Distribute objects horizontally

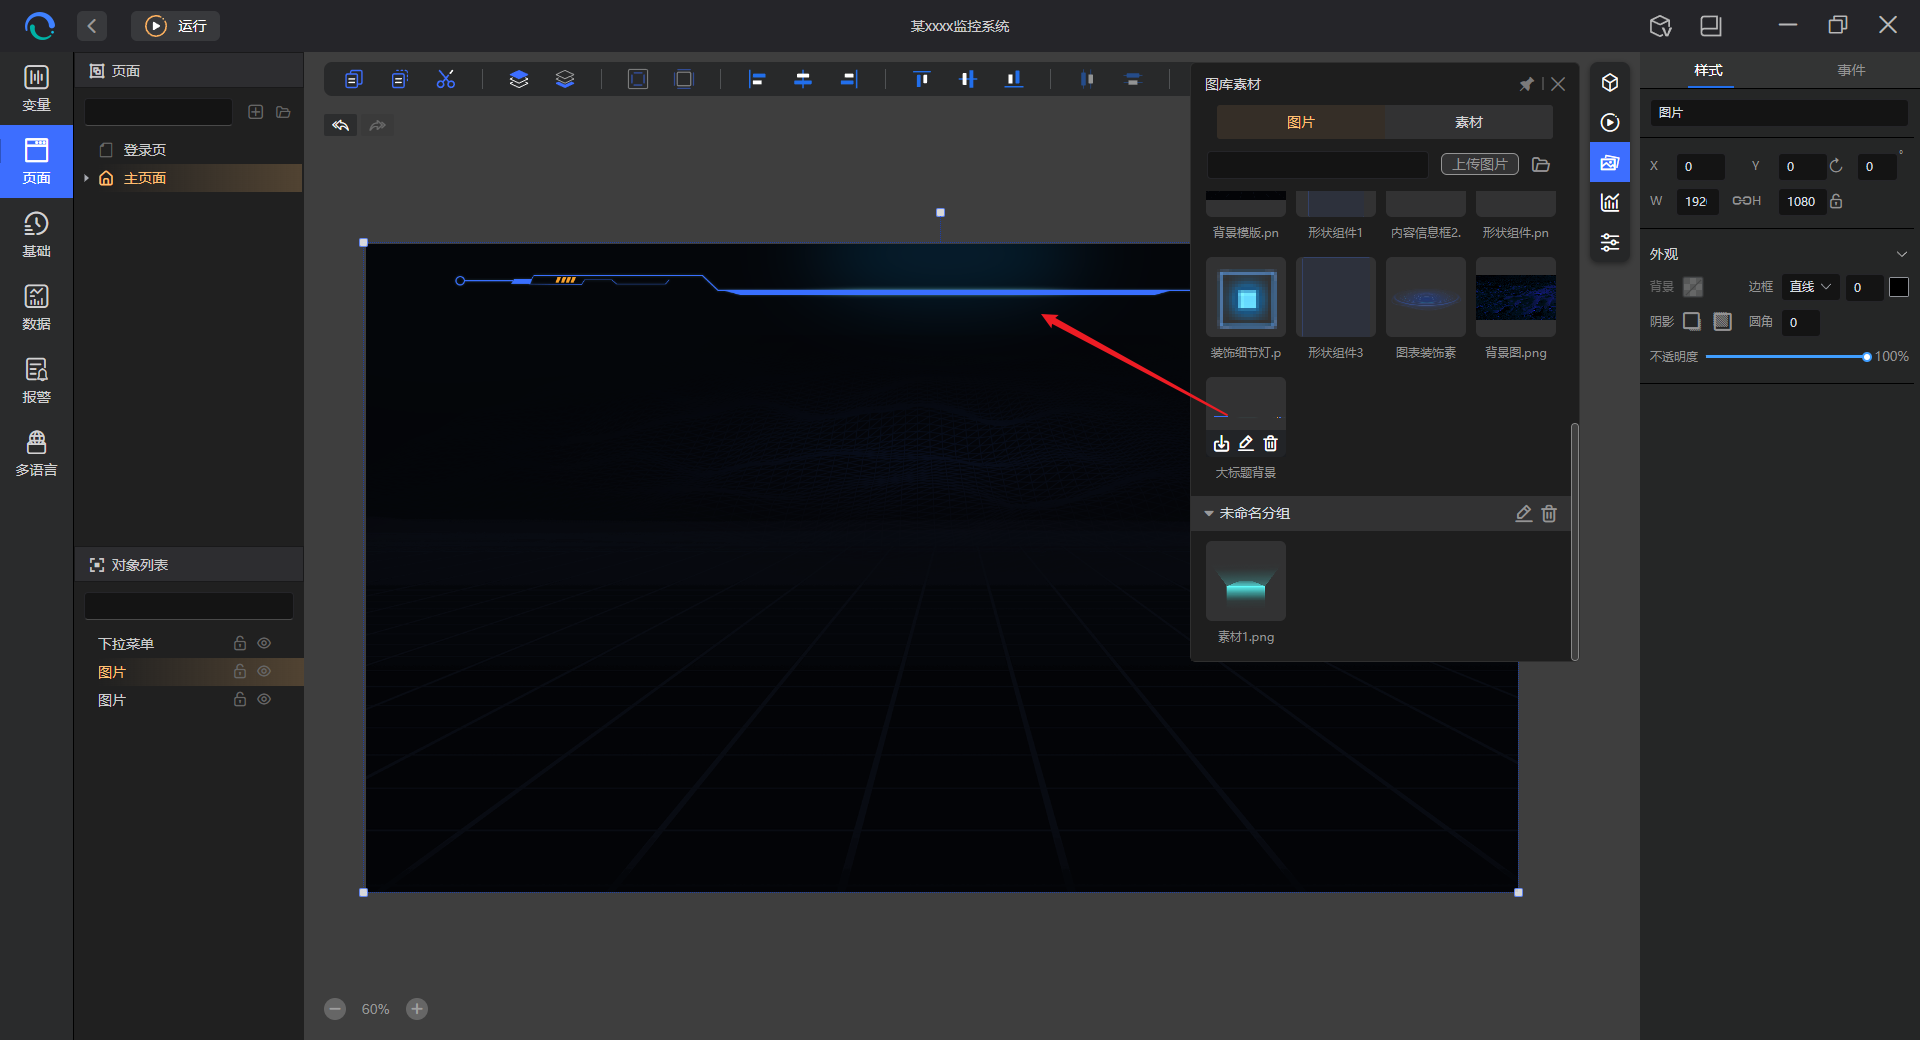coord(1087,79)
